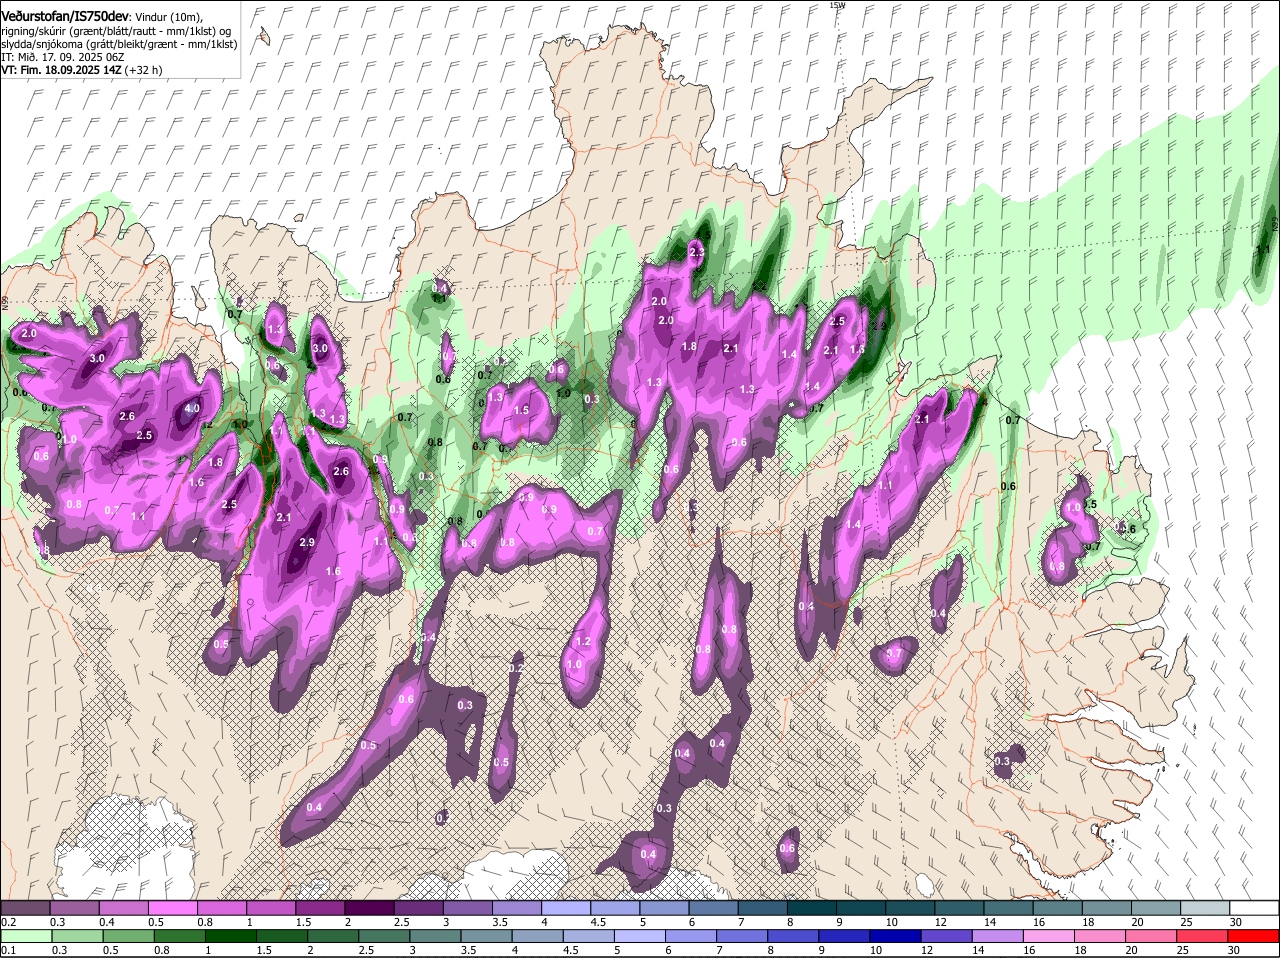Select the magenta 1.5 snow legend swatch
The image size is (1280, 958).
(320, 907)
